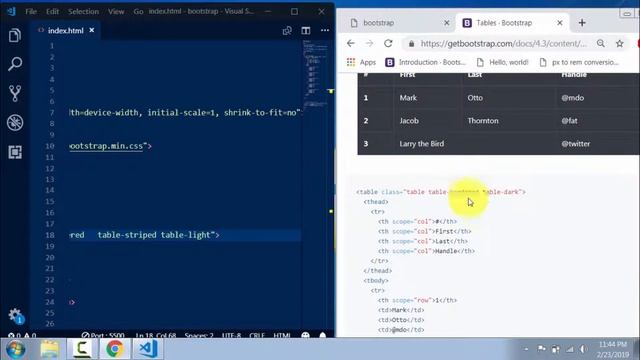Split the editor to the right

point(306,31)
